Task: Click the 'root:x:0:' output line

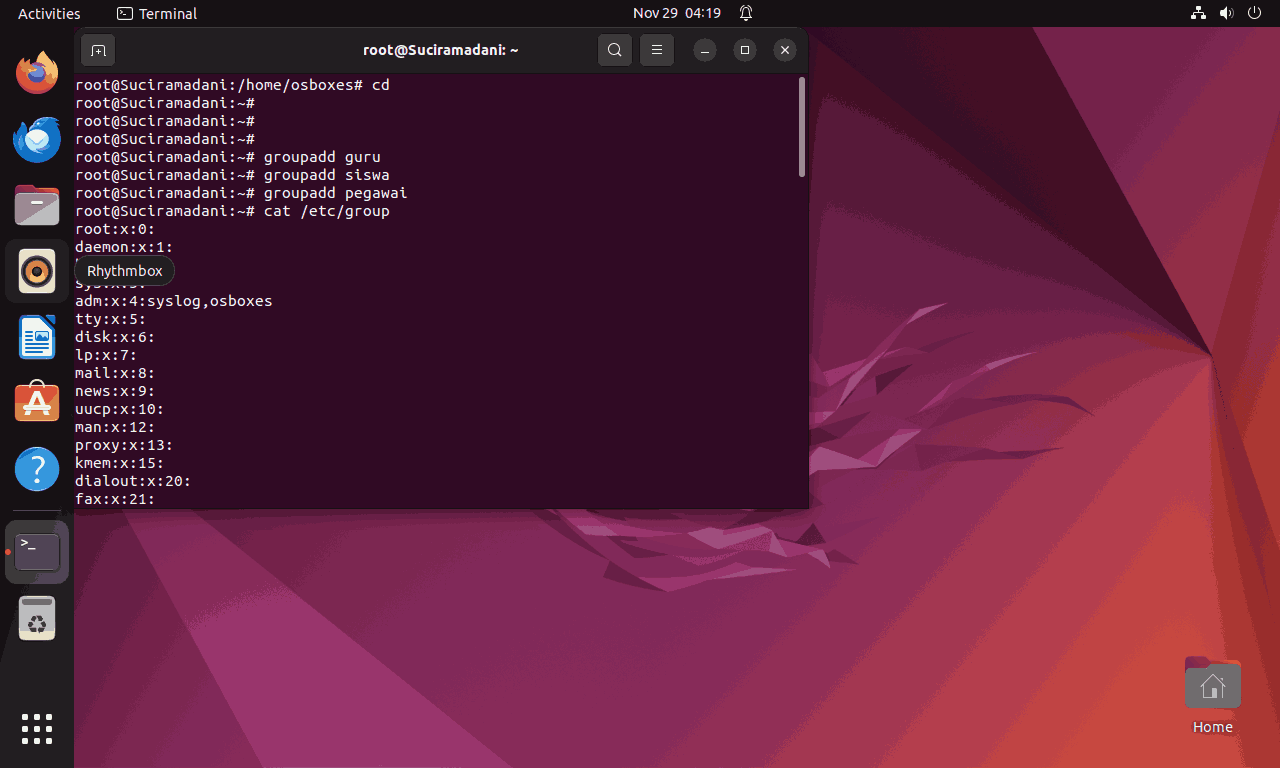Action: (115, 229)
